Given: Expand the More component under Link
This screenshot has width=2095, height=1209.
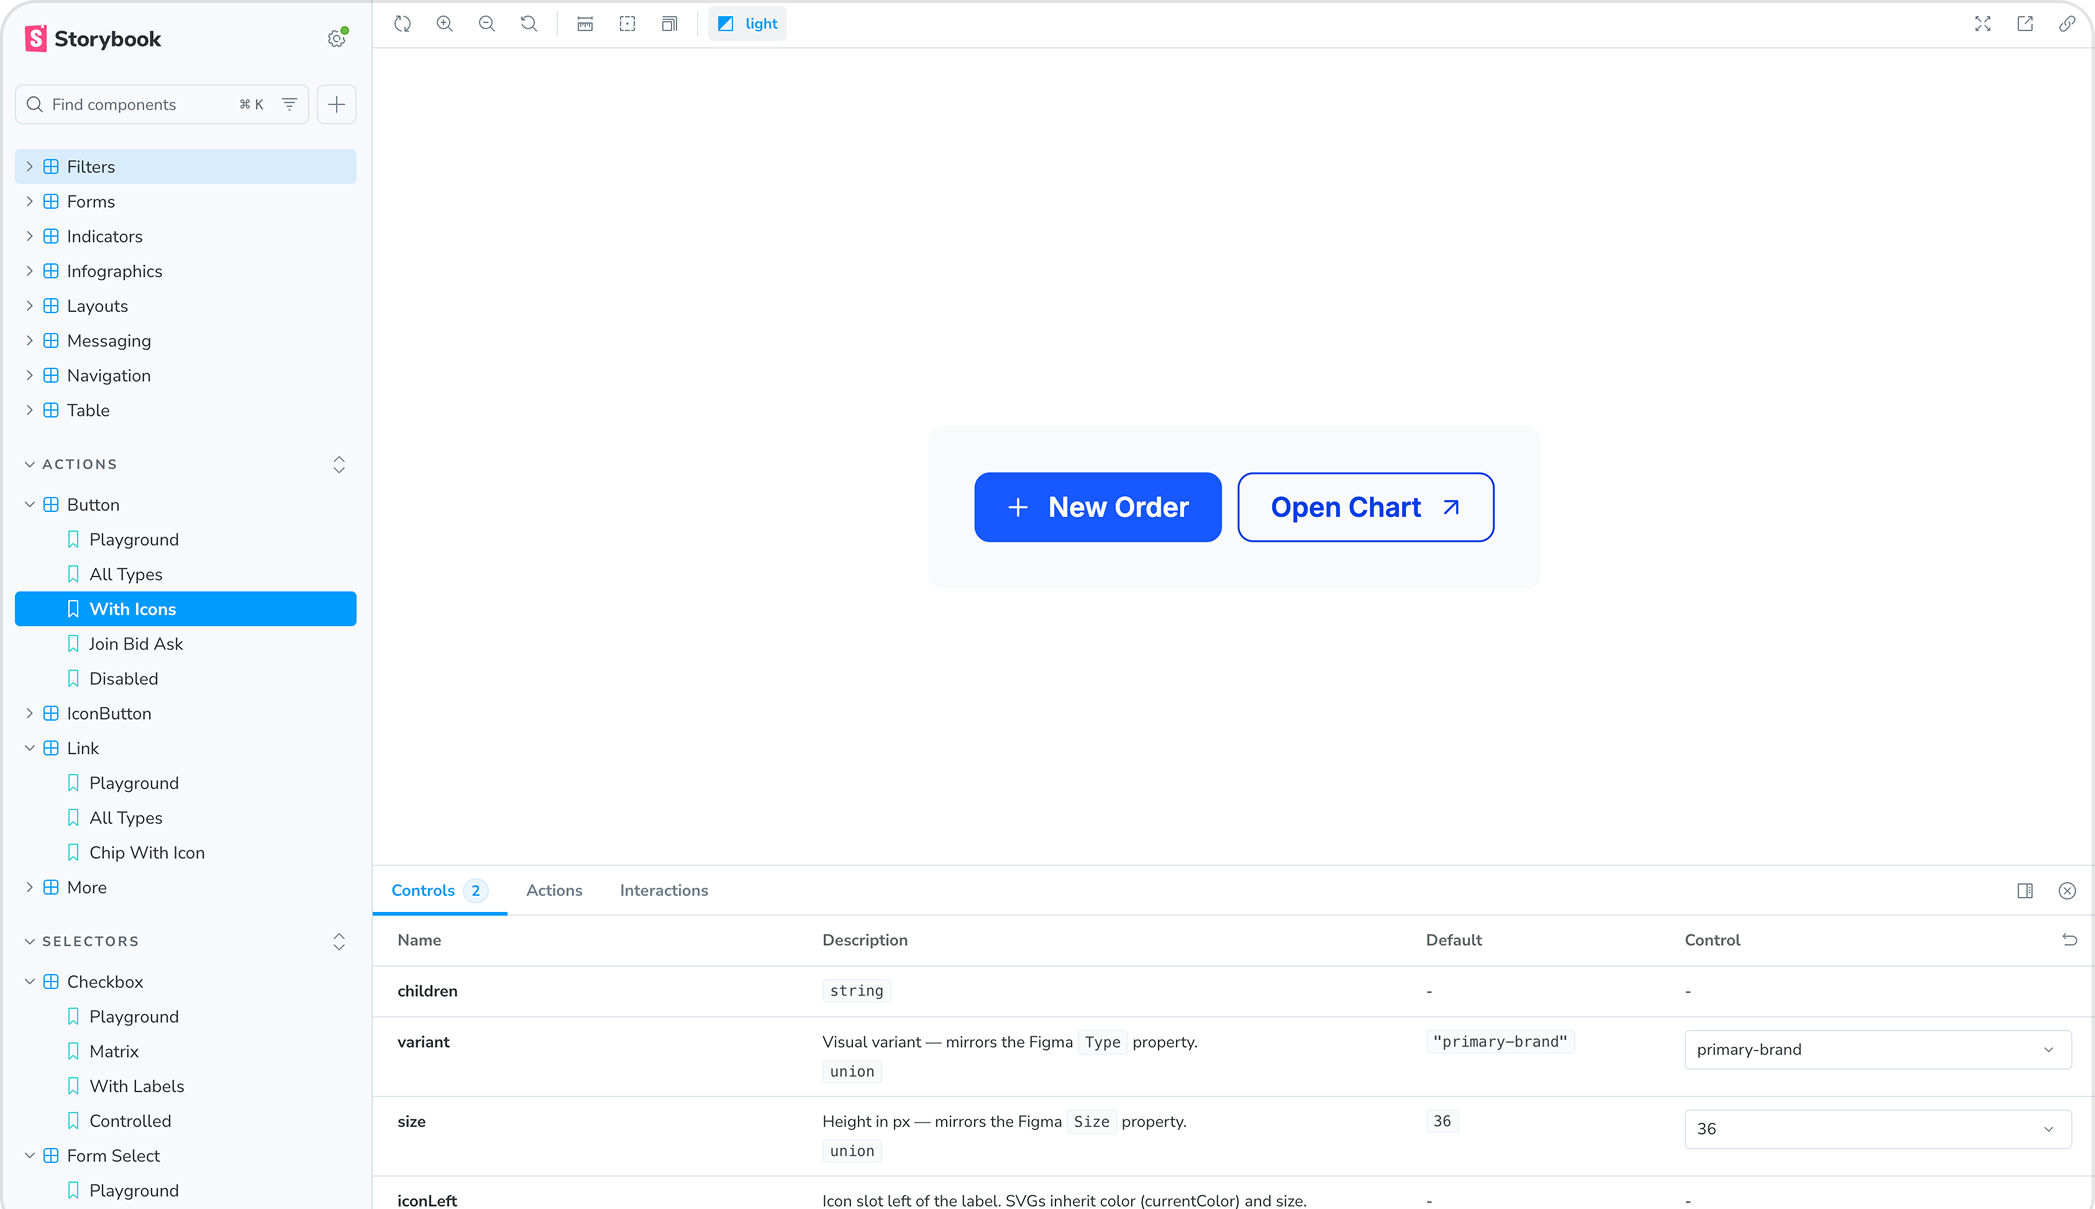Looking at the screenshot, I should [186, 888].
